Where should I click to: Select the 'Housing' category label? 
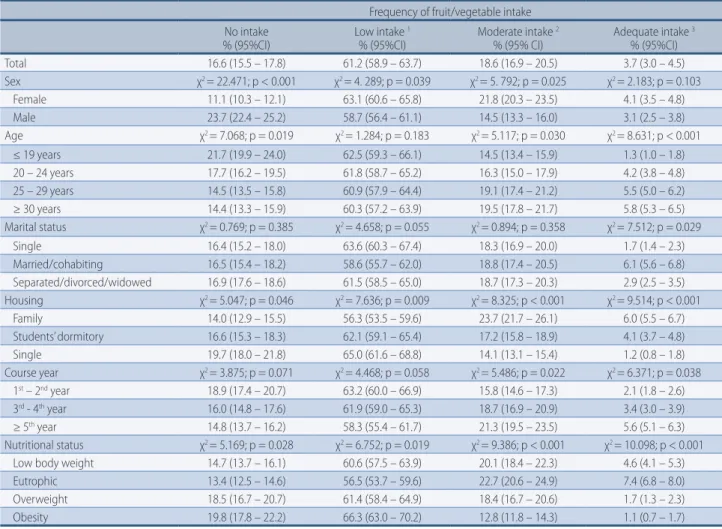(23, 301)
